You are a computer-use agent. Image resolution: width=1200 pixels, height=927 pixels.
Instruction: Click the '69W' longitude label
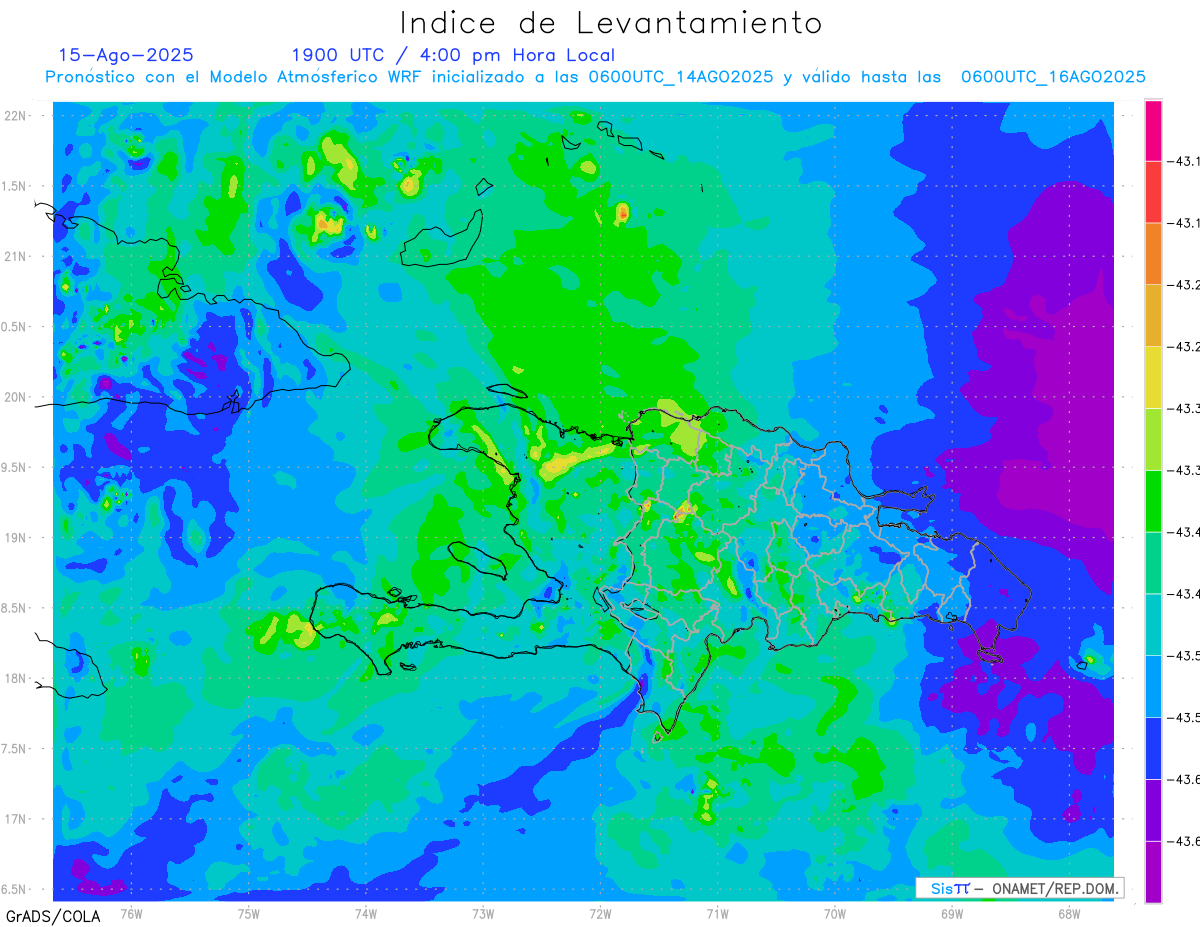(951, 914)
